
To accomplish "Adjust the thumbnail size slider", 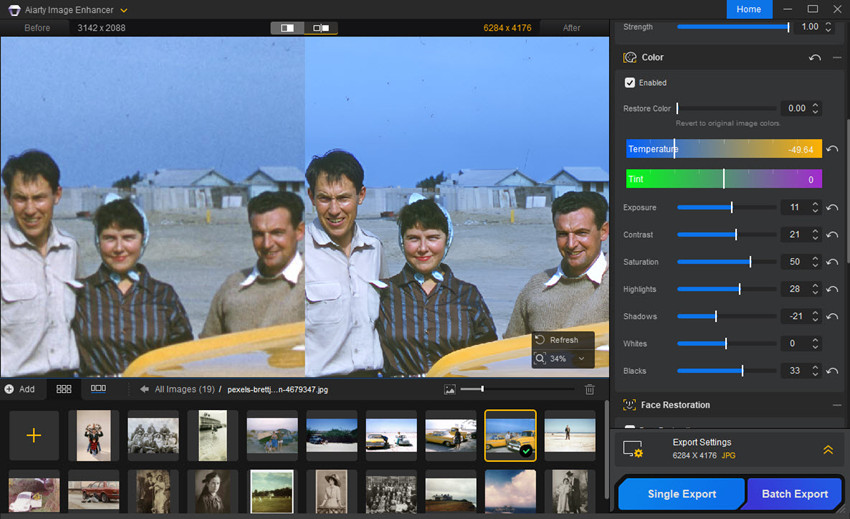I will click(517, 389).
